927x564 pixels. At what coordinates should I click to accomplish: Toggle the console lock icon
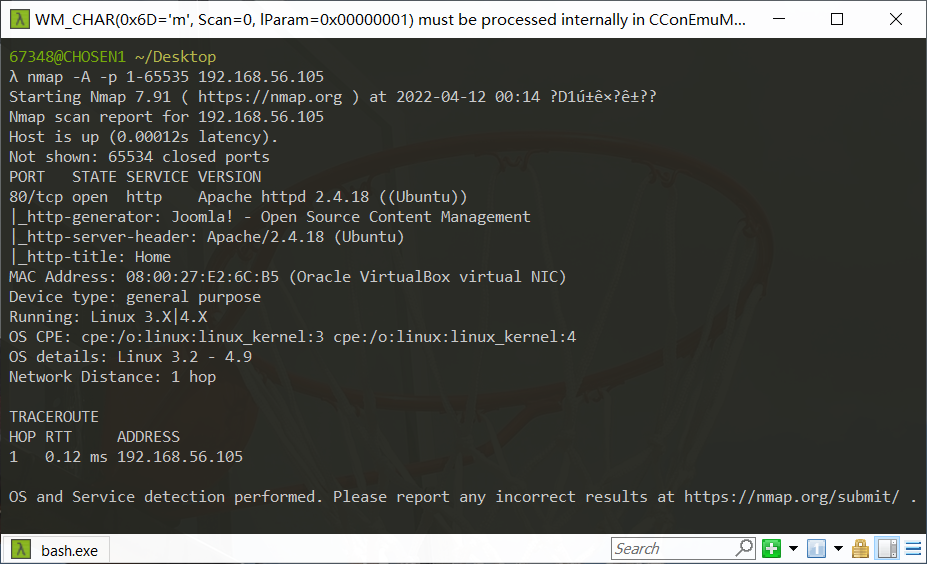click(860, 549)
